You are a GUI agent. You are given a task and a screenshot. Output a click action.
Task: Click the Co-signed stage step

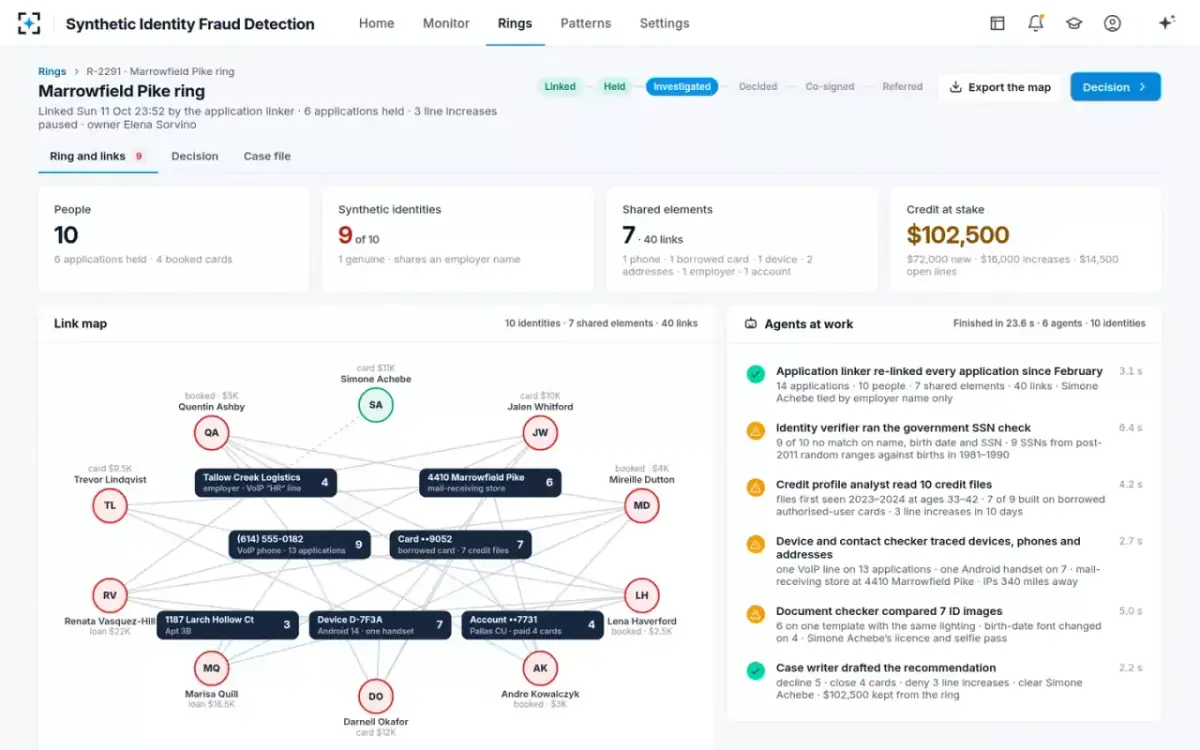[830, 87]
